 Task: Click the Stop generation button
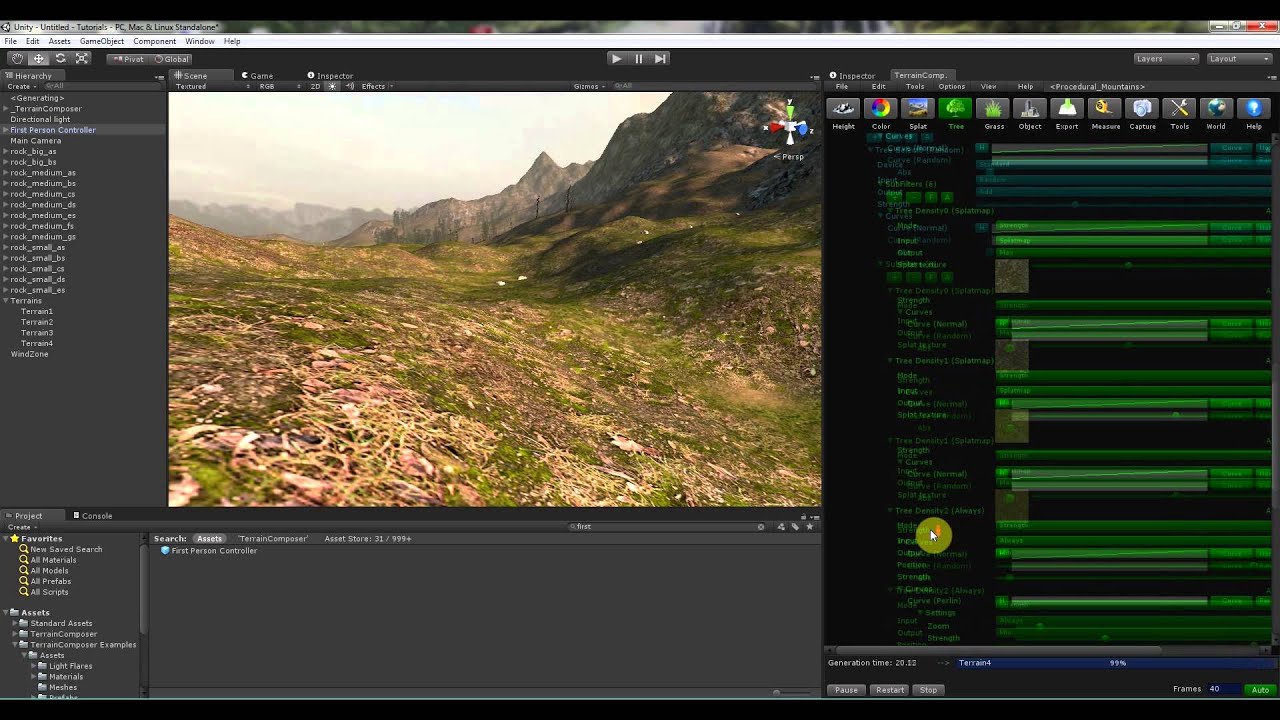pyautogui.click(x=928, y=690)
